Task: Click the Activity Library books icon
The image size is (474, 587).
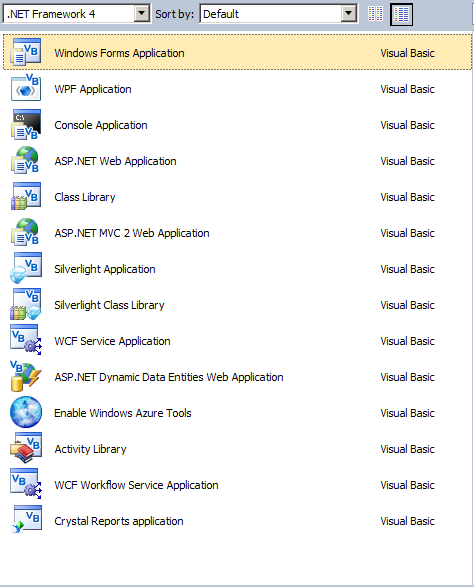Action: point(25,448)
